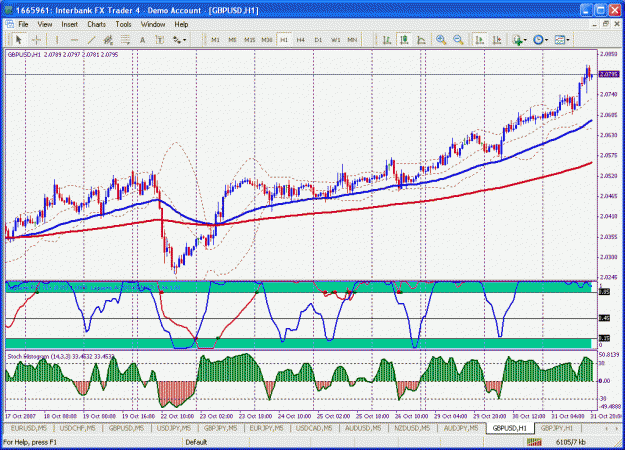Set timeframe to H1
The width and height of the screenshot is (625, 450).
(x=284, y=40)
